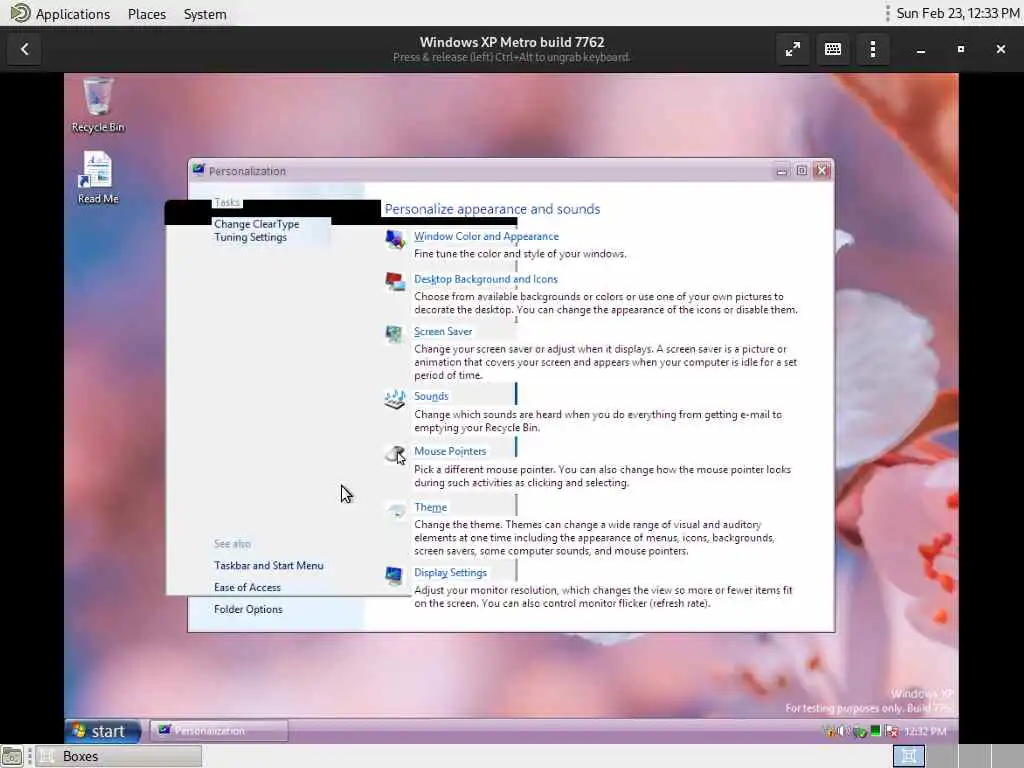The width and height of the screenshot is (1024, 768).
Task: Open Window Color and Appearance link
Action: [486, 236]
